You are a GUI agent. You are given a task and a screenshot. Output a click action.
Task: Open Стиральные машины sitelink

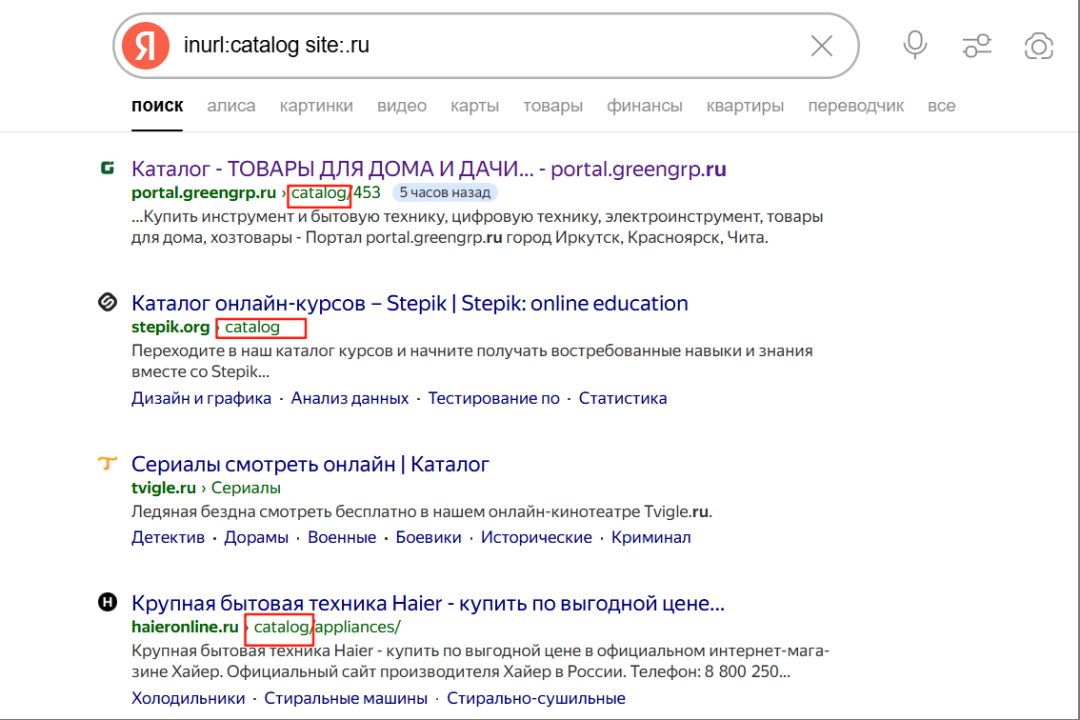point(346,699)
